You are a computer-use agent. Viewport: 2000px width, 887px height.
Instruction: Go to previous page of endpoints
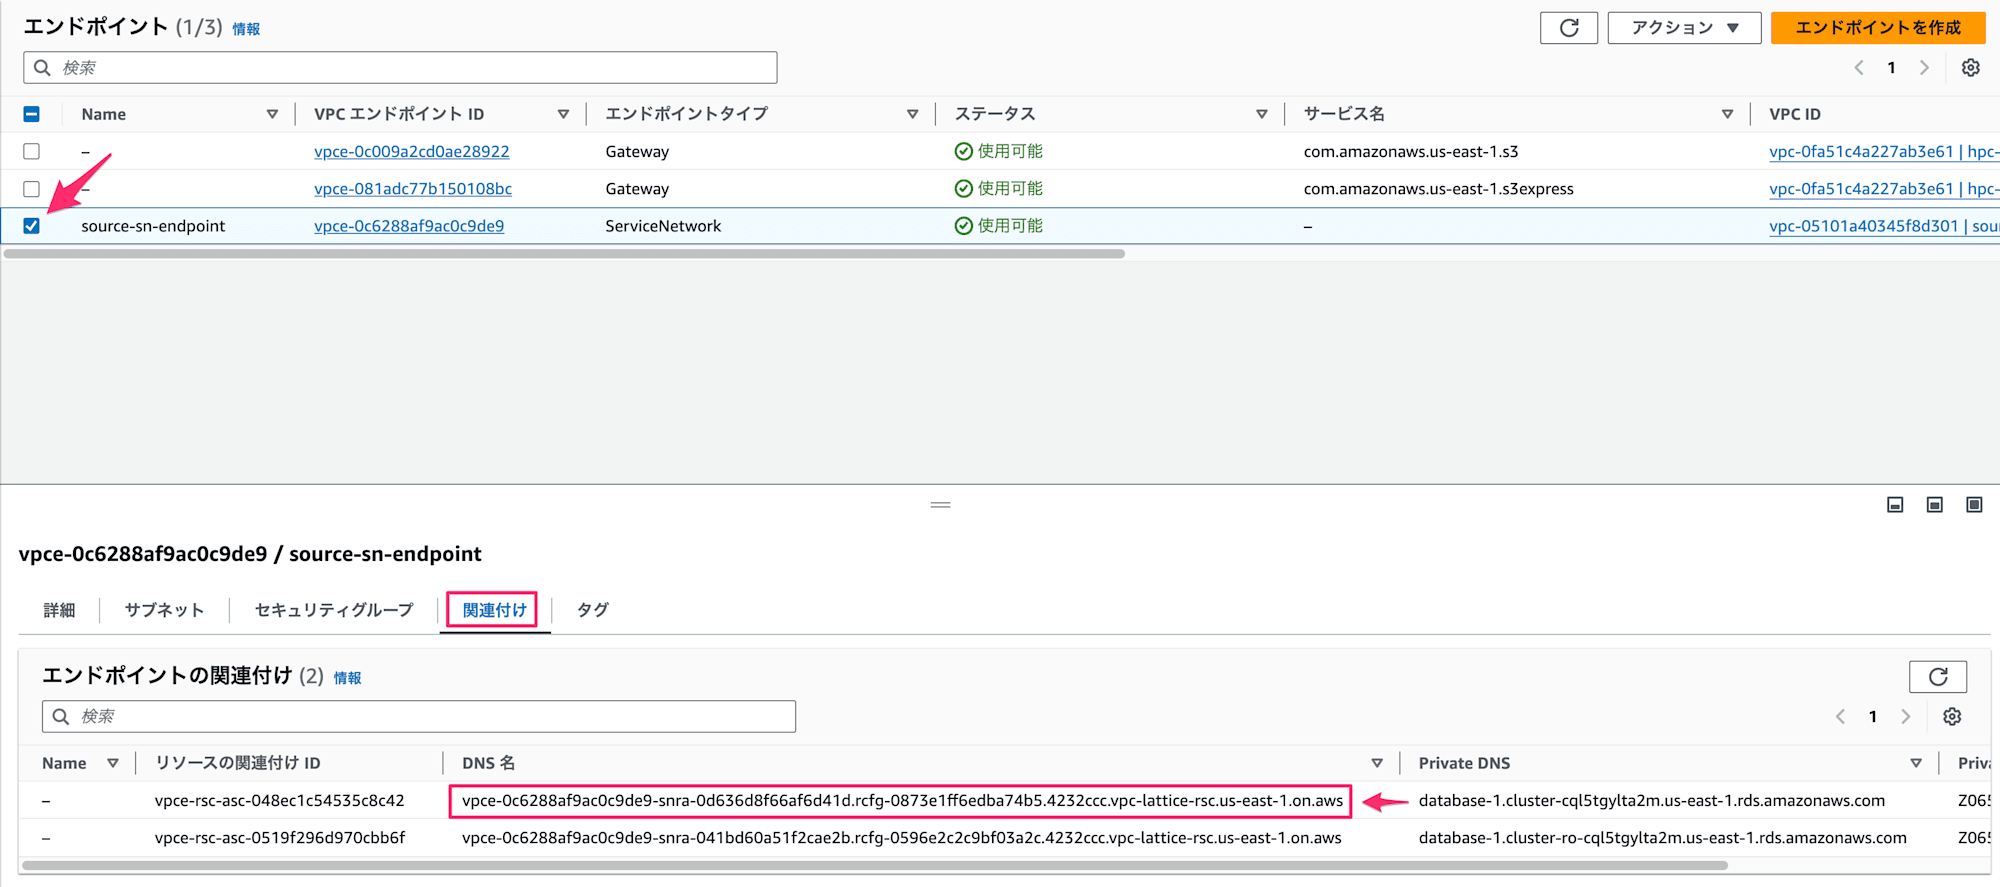click(x=1859, y=68)
